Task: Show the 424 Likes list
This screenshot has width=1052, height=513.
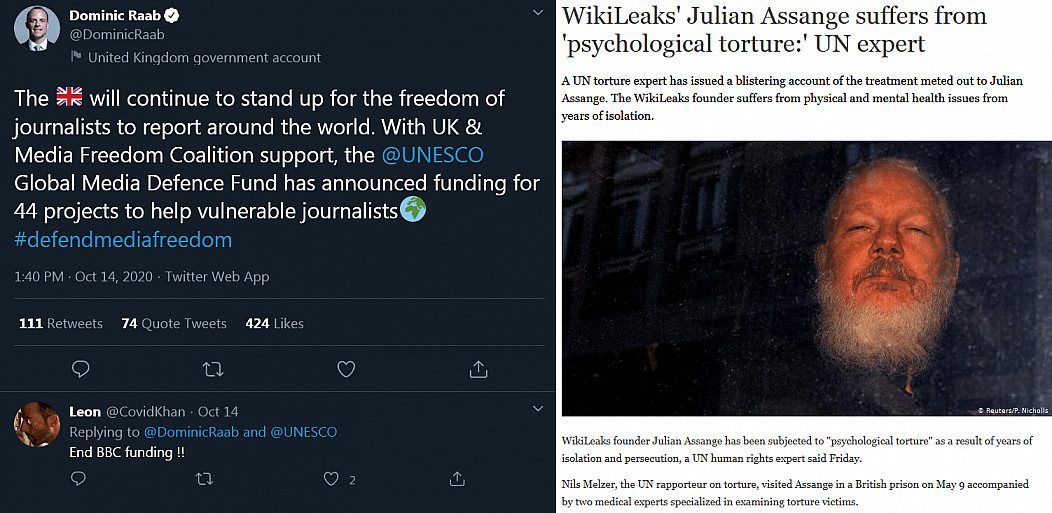Action: [x=274, y=323]
